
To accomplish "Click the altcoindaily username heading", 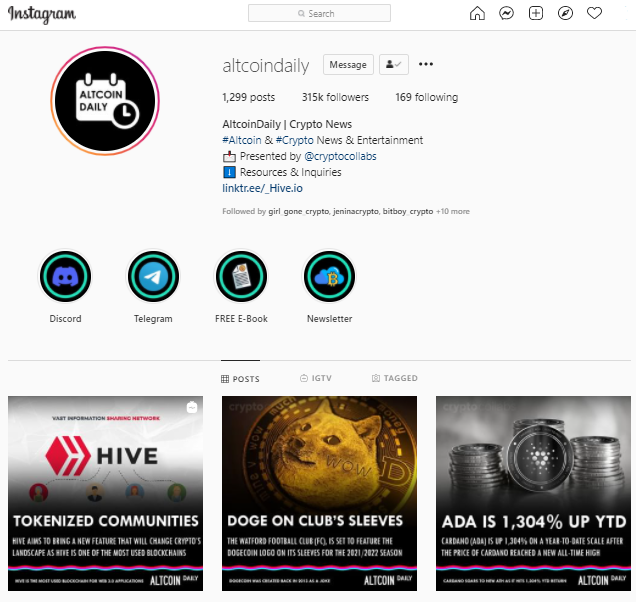I will point(266,65).
